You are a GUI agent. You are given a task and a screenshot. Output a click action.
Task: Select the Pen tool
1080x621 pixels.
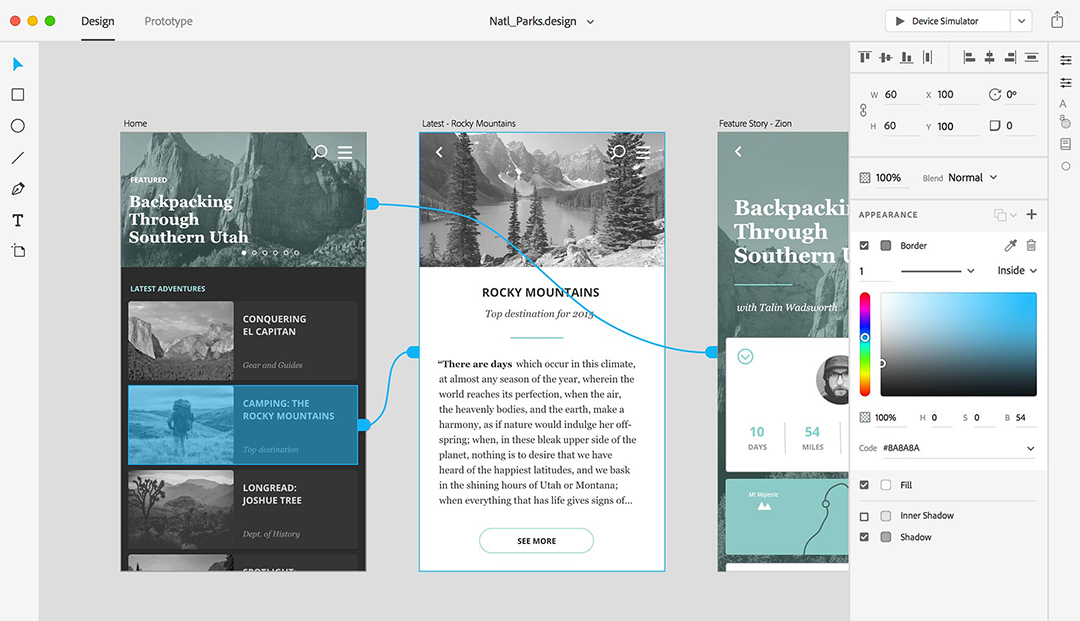18,189
